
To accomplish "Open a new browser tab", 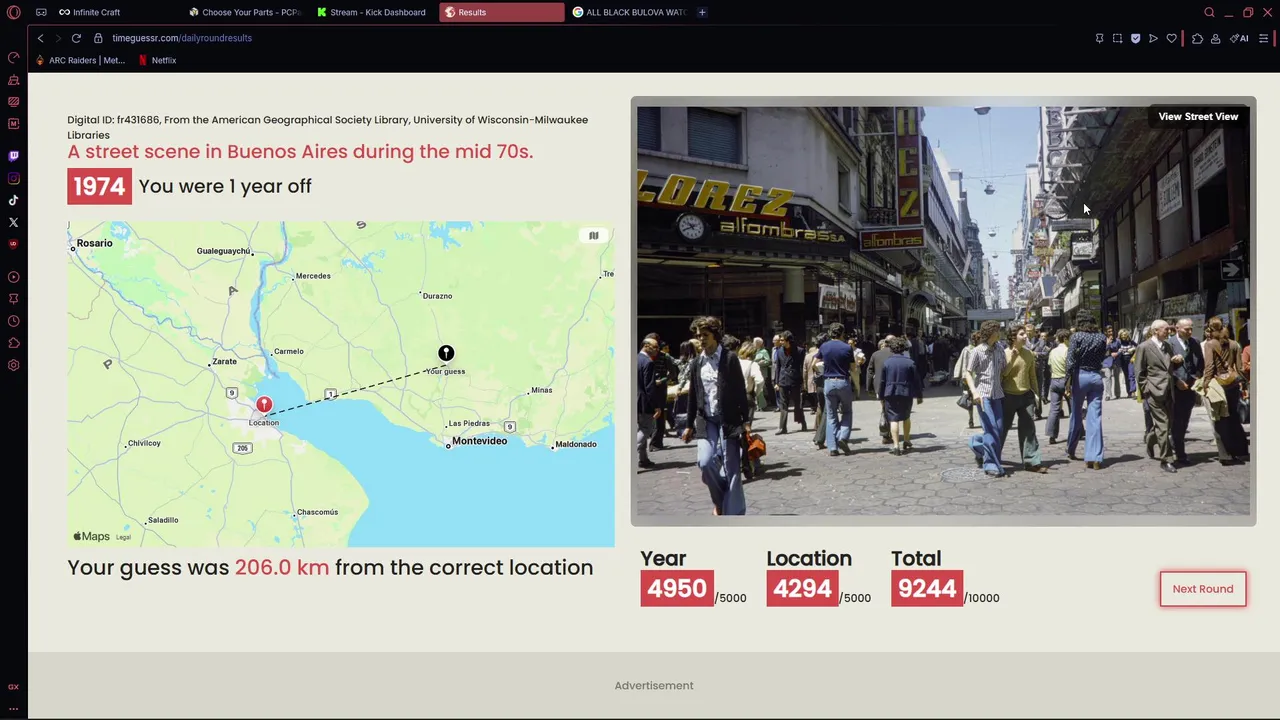I will coord(702,12).
